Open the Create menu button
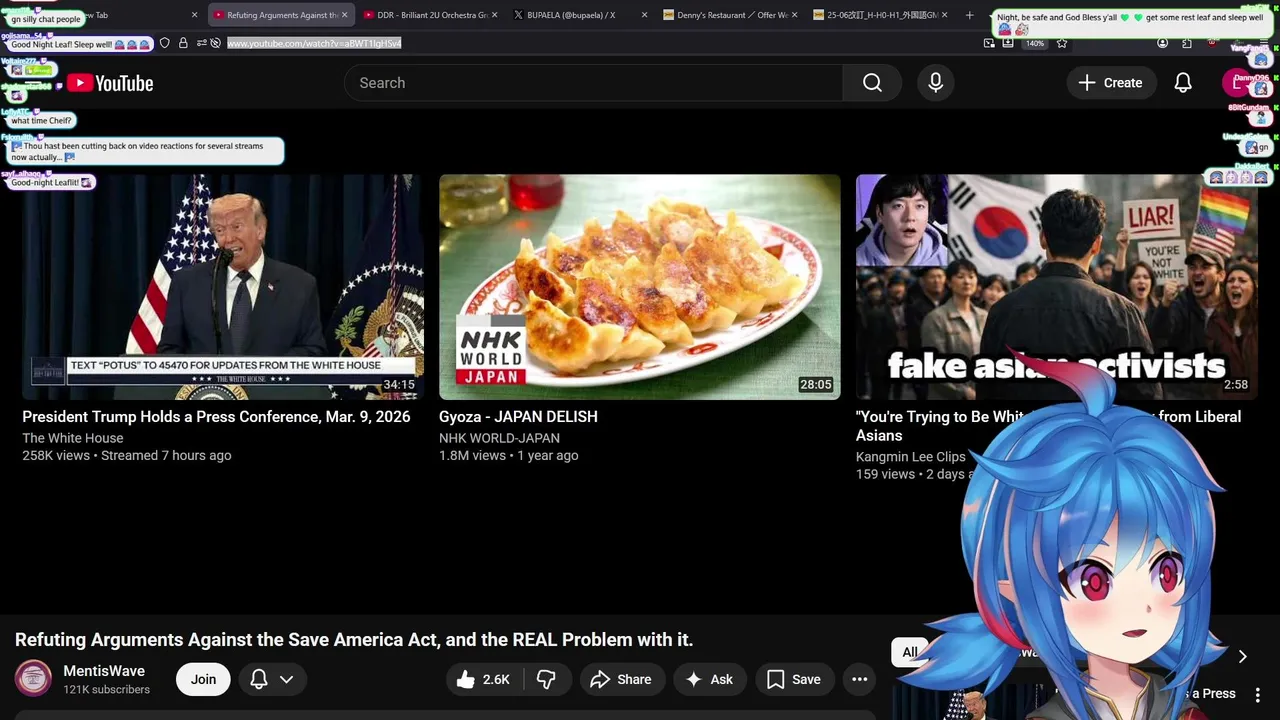The height and width of the screenshot is (720, 1280). [1110, 83]
